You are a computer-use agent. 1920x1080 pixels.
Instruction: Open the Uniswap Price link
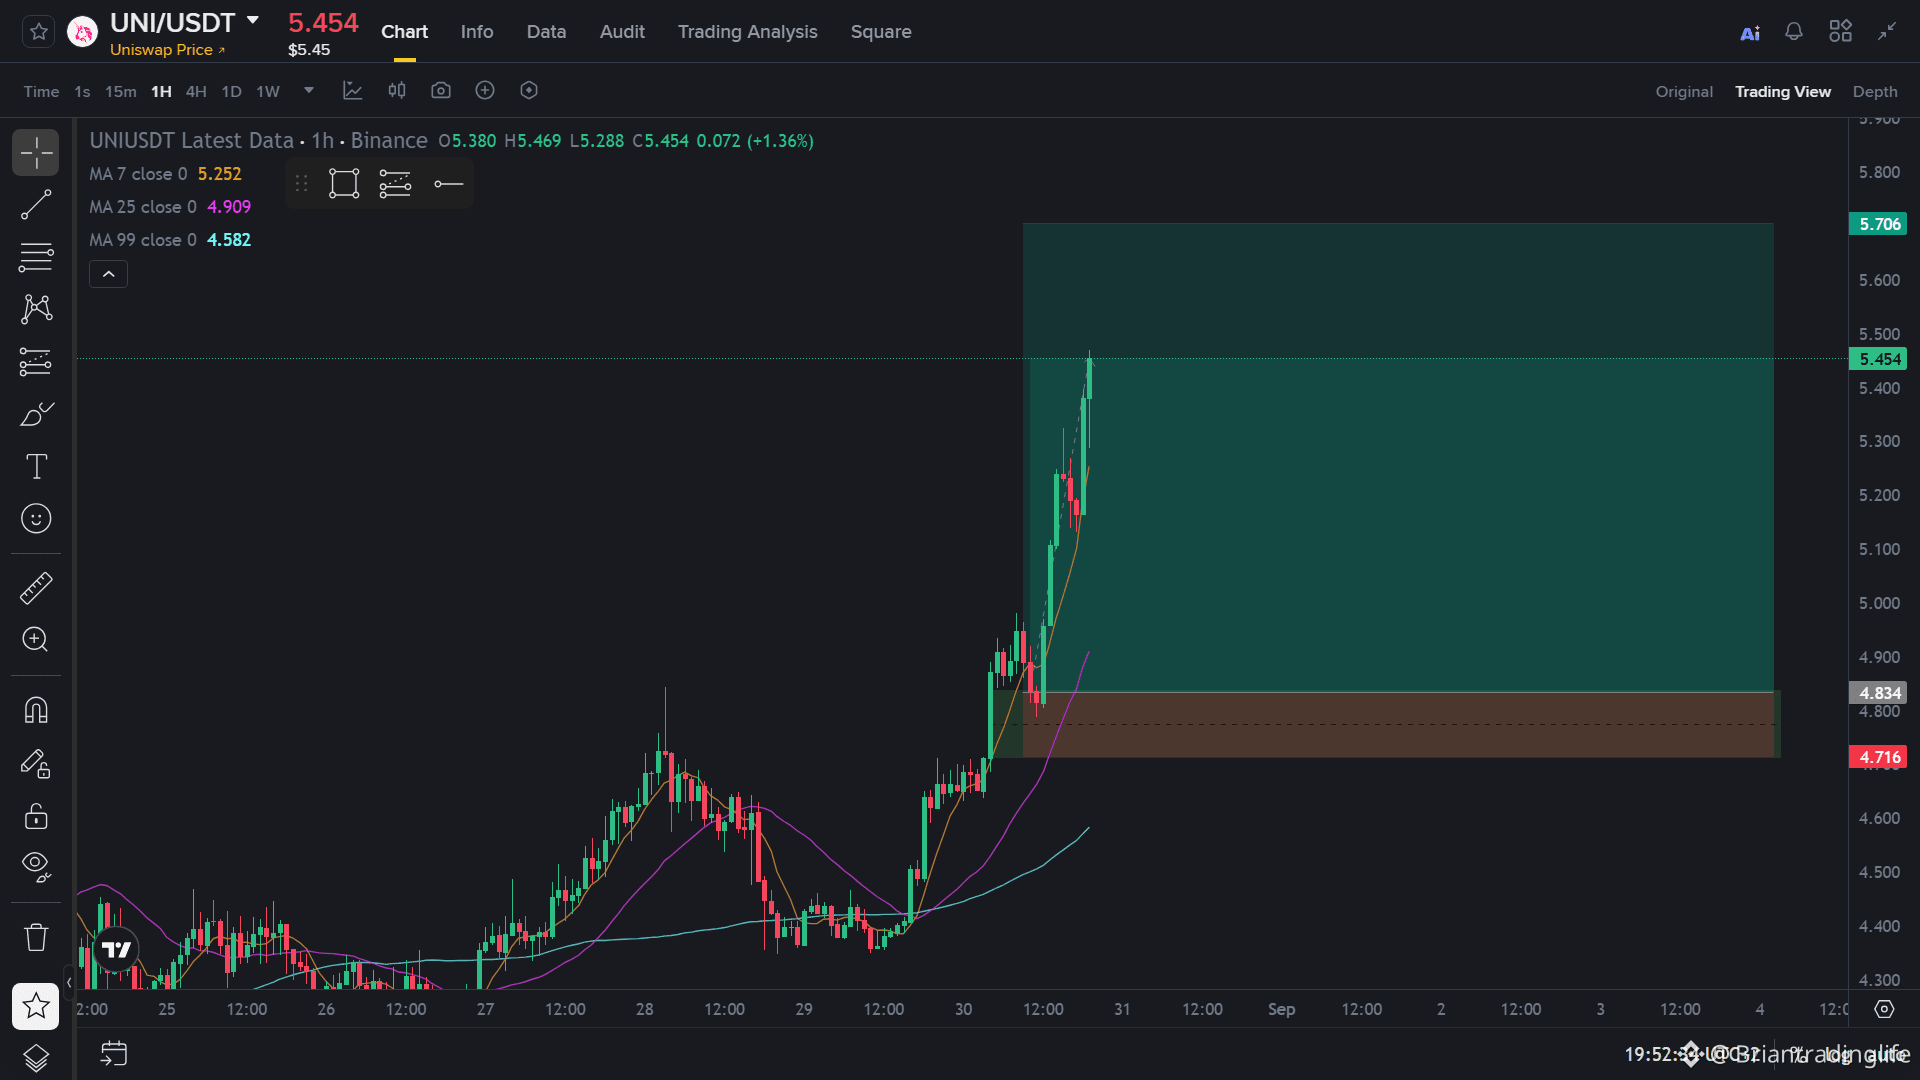pos(167,50)
